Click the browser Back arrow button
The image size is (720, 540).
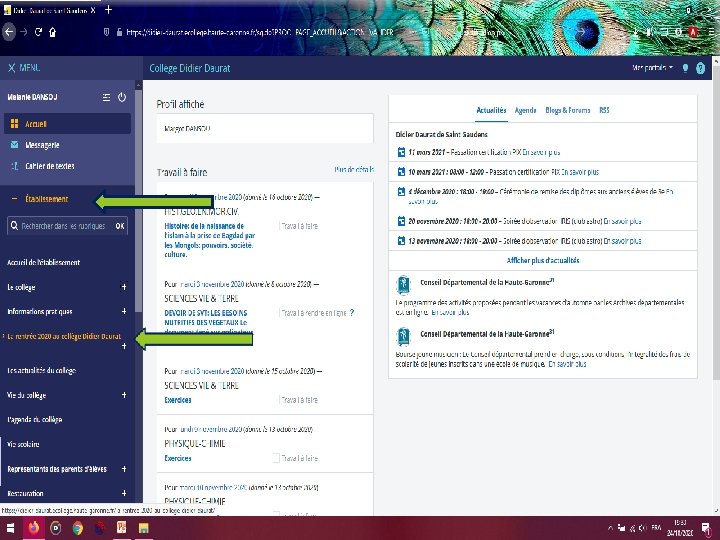point(9,32)
